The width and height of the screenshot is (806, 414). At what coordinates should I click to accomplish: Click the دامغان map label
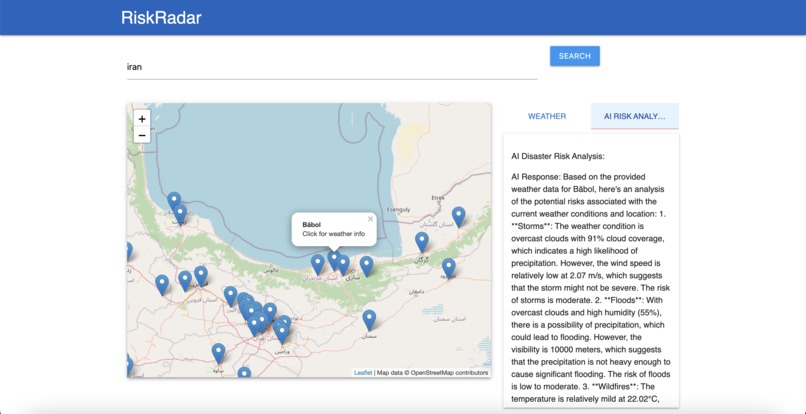click(416, 292)
